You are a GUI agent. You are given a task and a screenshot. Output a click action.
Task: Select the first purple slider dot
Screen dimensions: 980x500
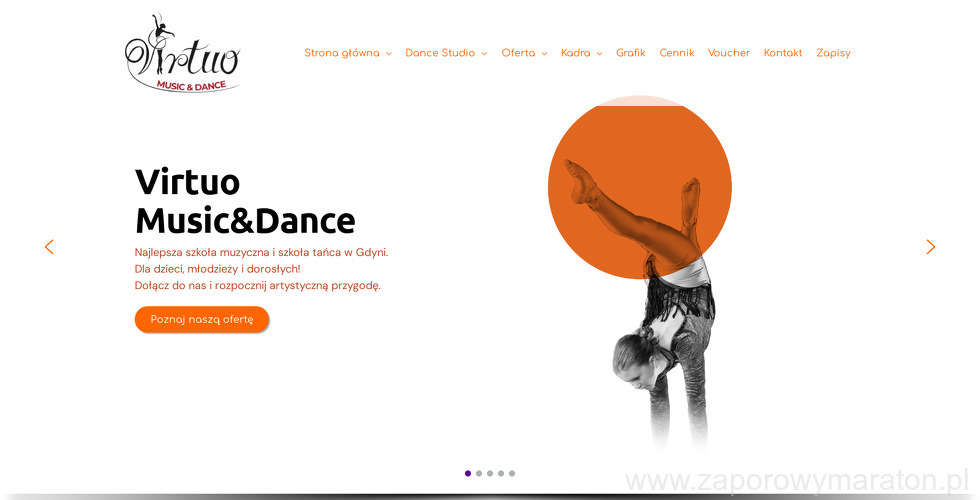(468, 473)
